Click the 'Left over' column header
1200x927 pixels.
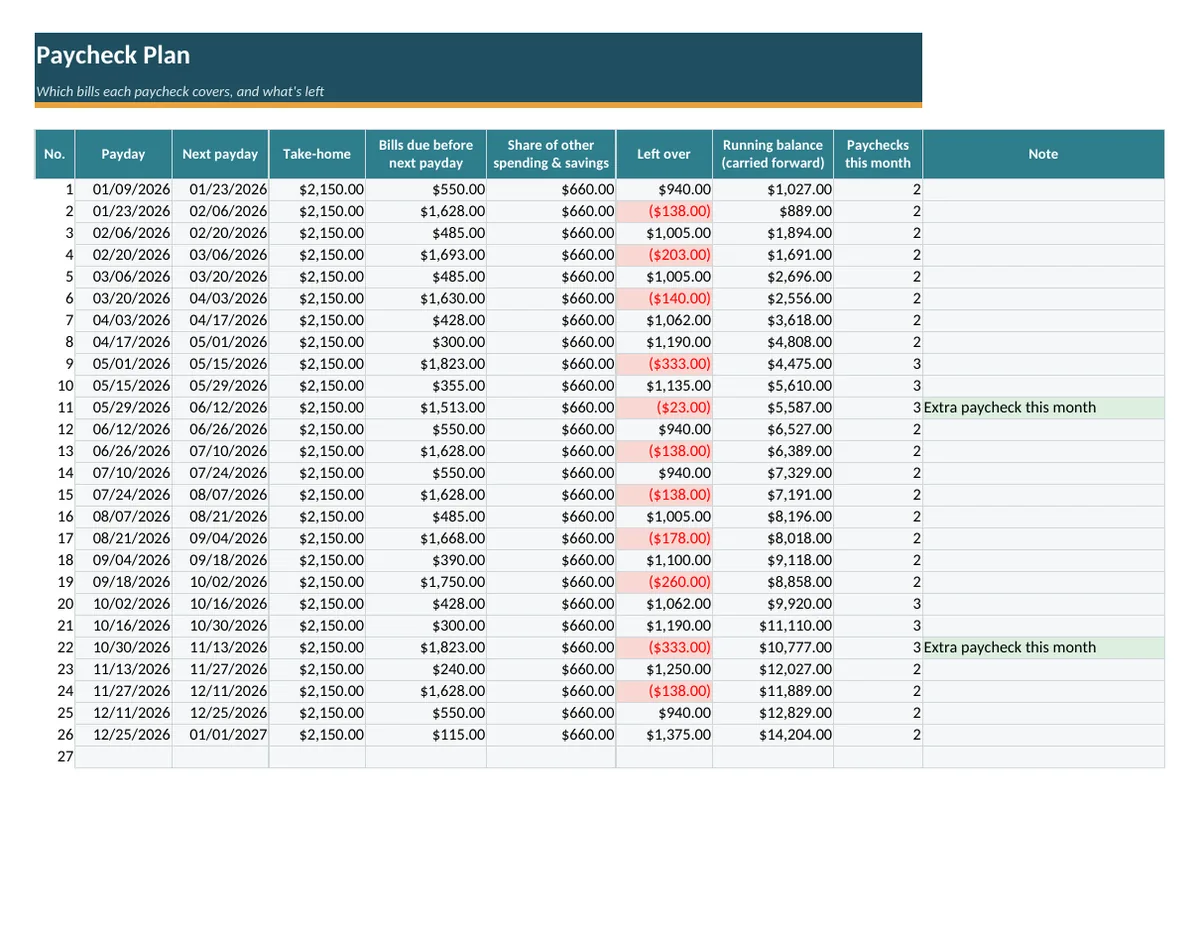[x=664, y=154]
